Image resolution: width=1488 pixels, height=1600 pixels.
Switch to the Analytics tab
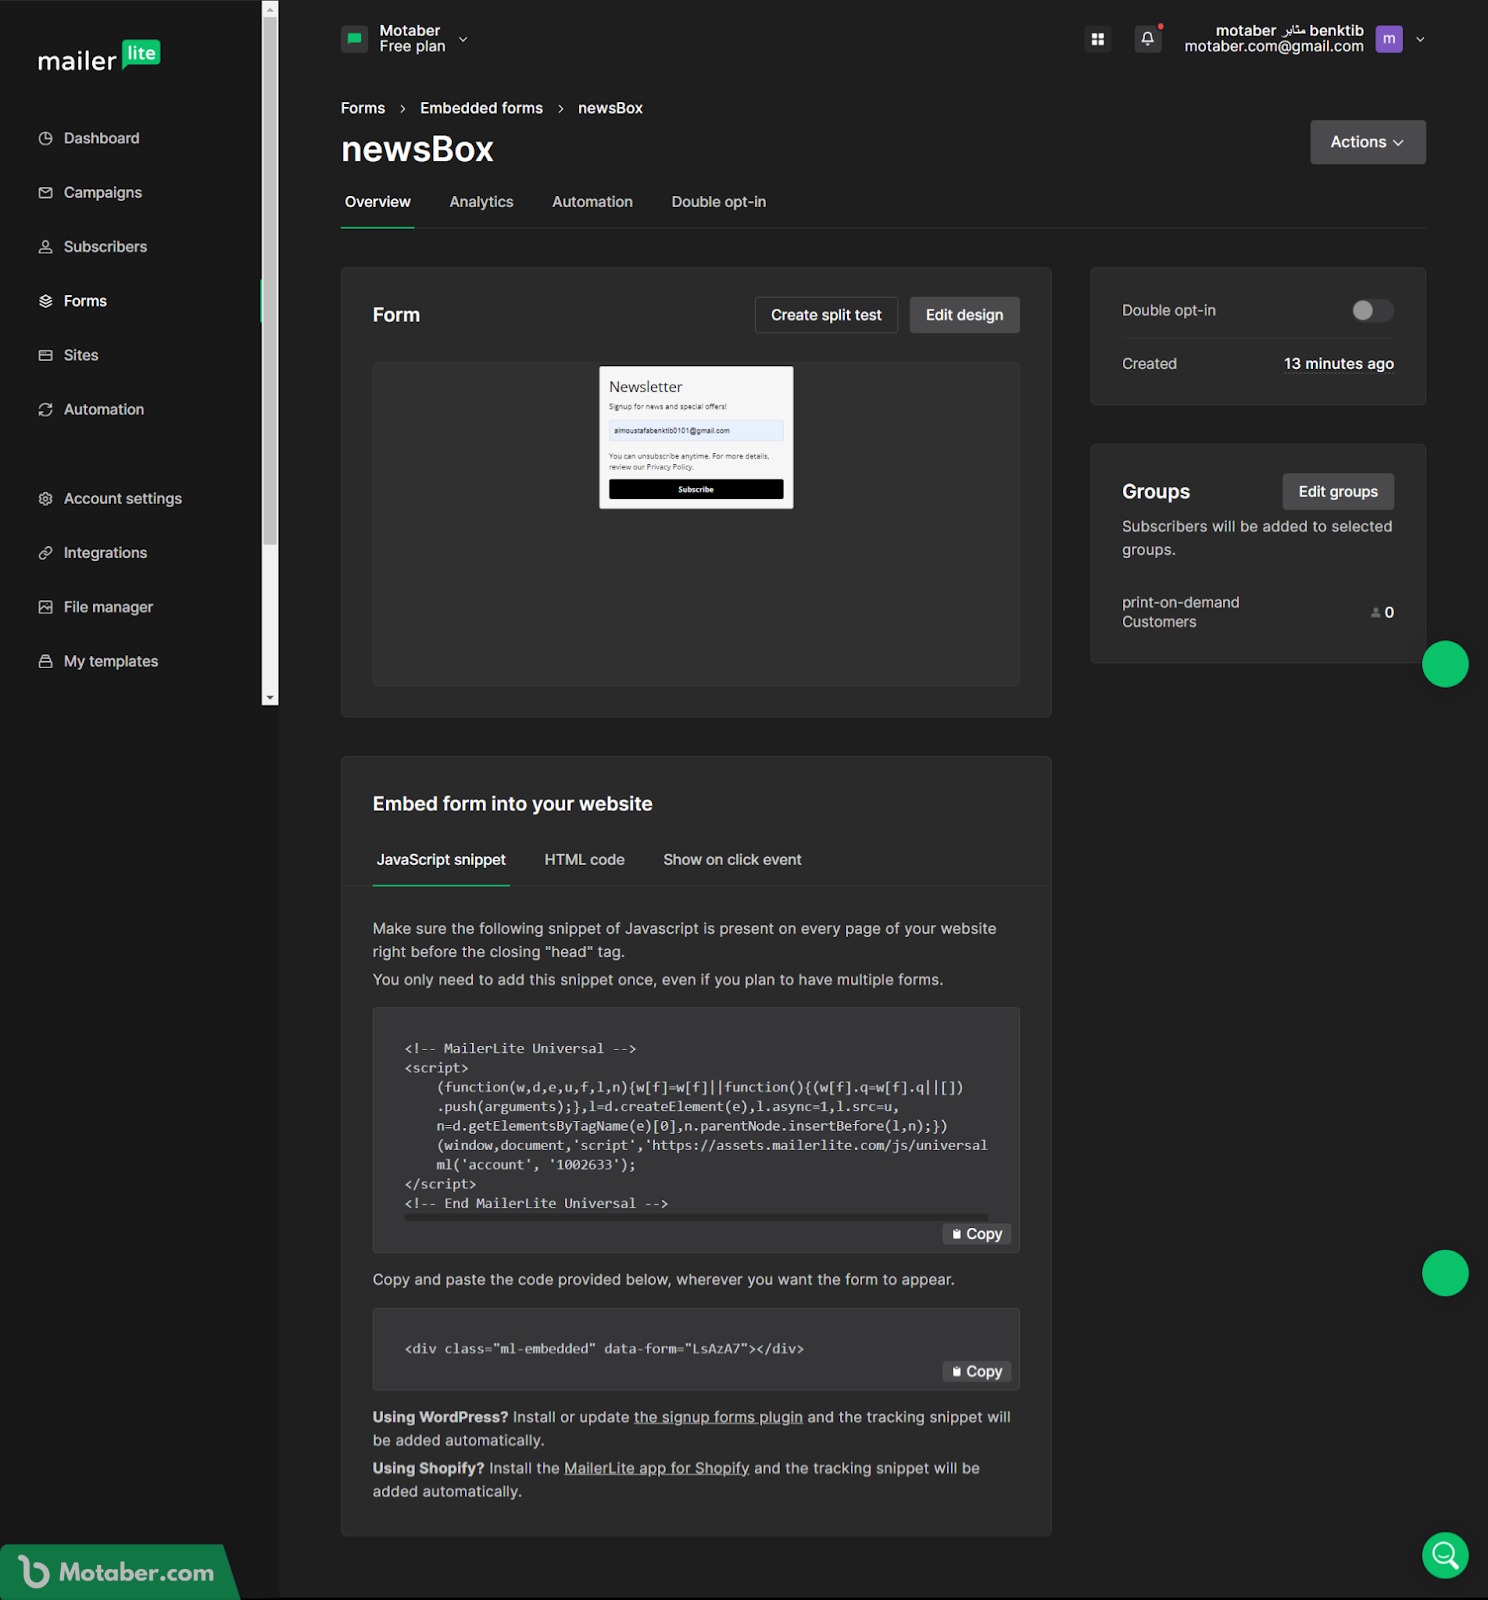tap(481, 202)
